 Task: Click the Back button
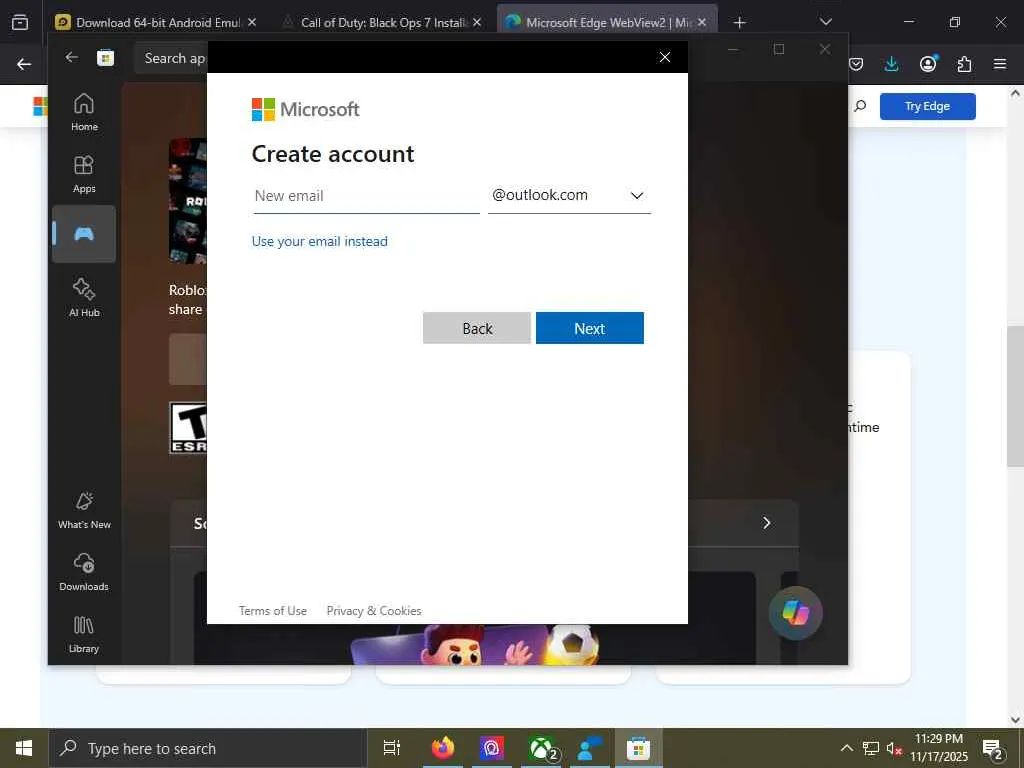[477, 328]
